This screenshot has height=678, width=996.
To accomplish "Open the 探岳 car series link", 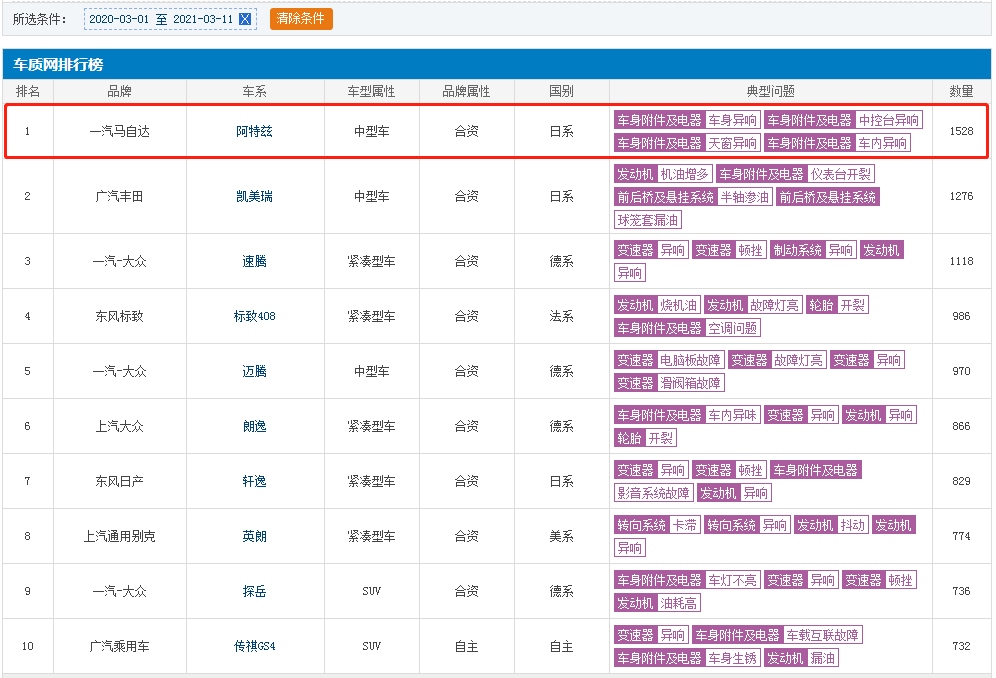I will coord(254,591).
